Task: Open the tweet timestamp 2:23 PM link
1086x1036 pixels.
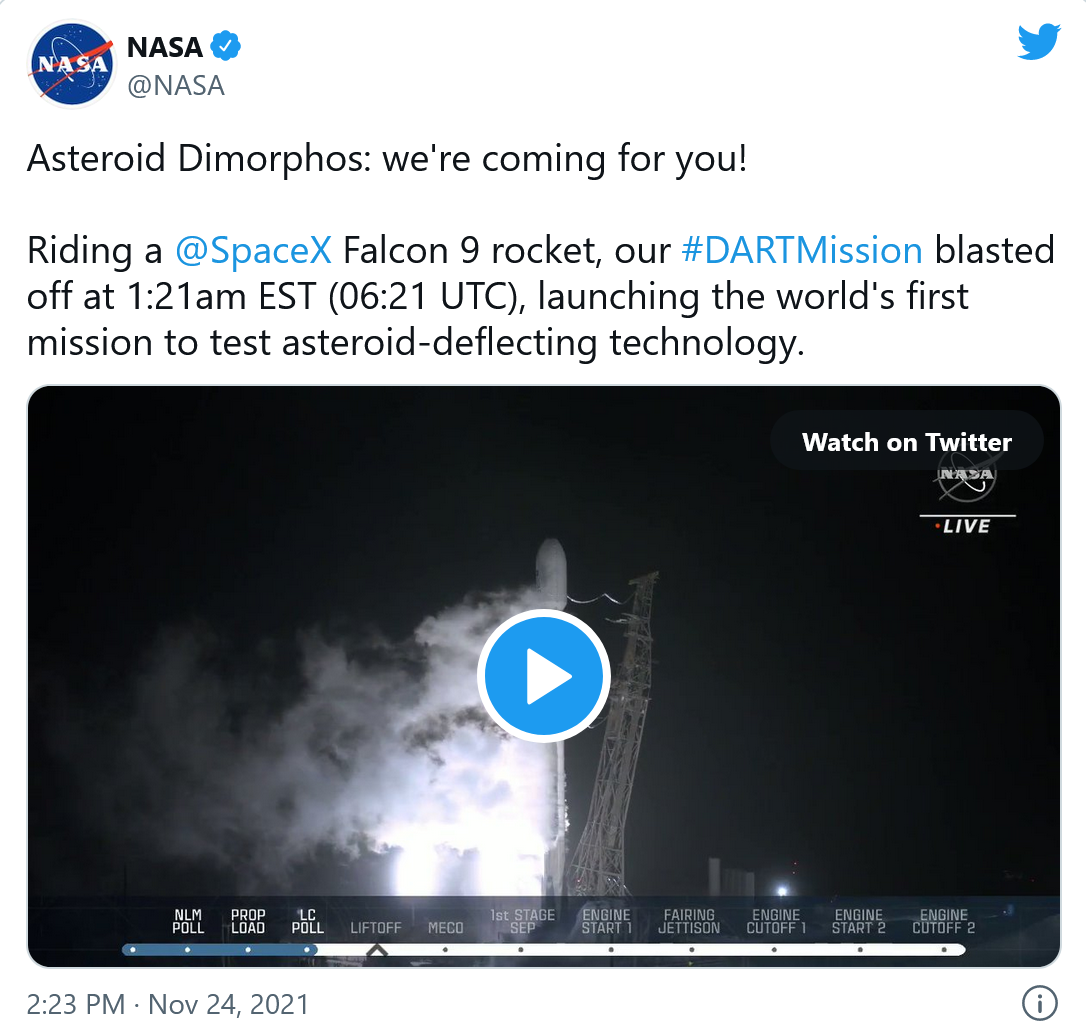Action: (x=75, y=1003)
